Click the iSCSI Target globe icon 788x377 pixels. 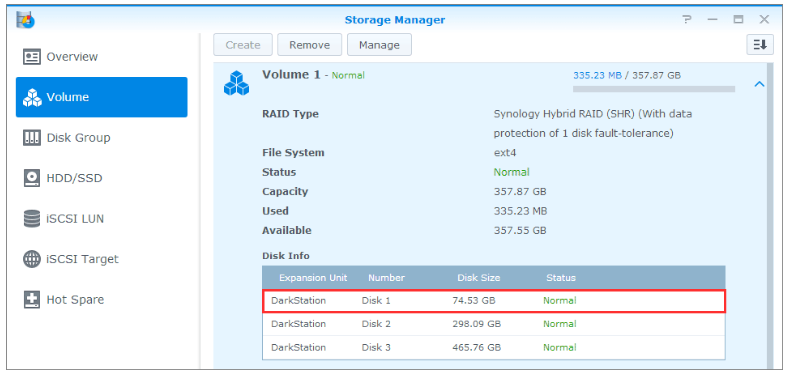32,259
